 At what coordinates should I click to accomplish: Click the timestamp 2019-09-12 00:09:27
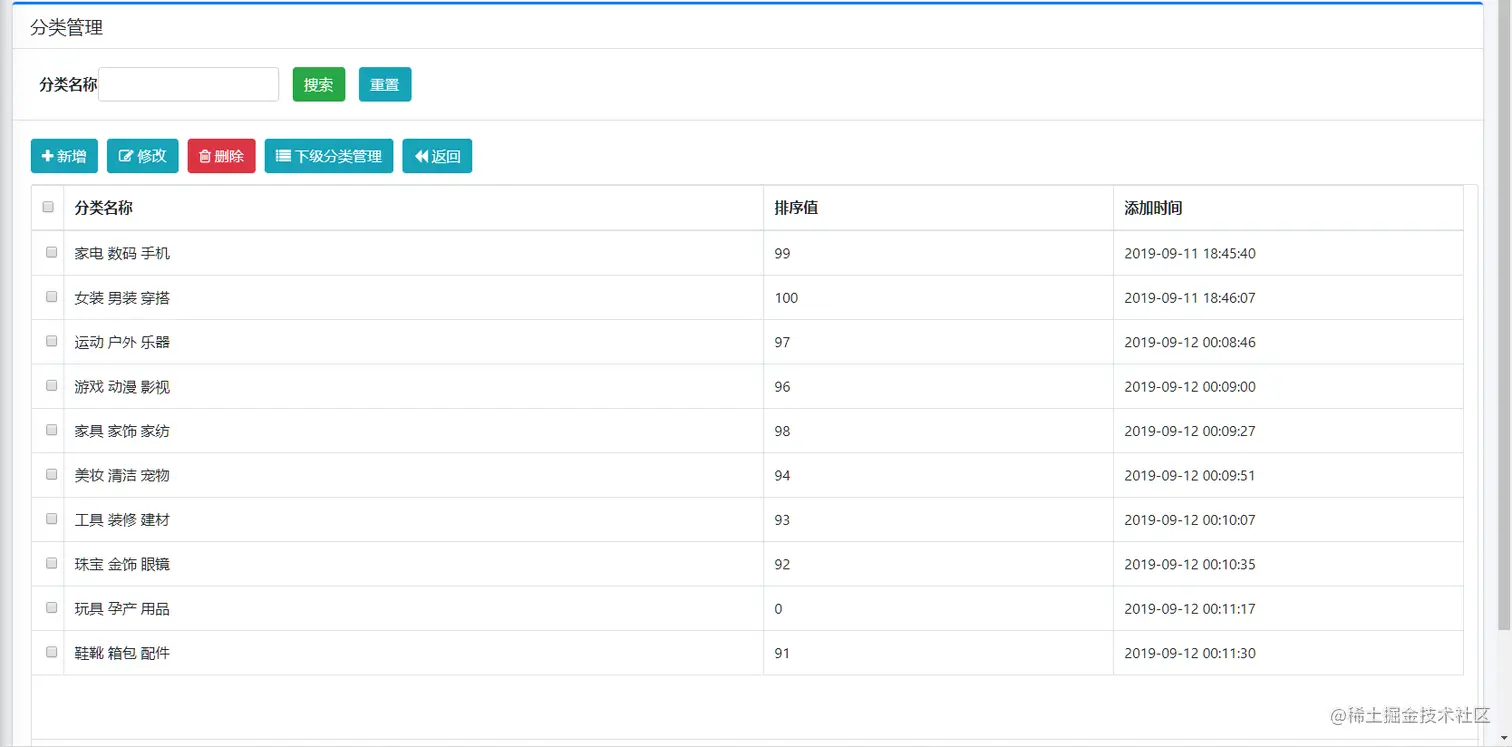1190,431
